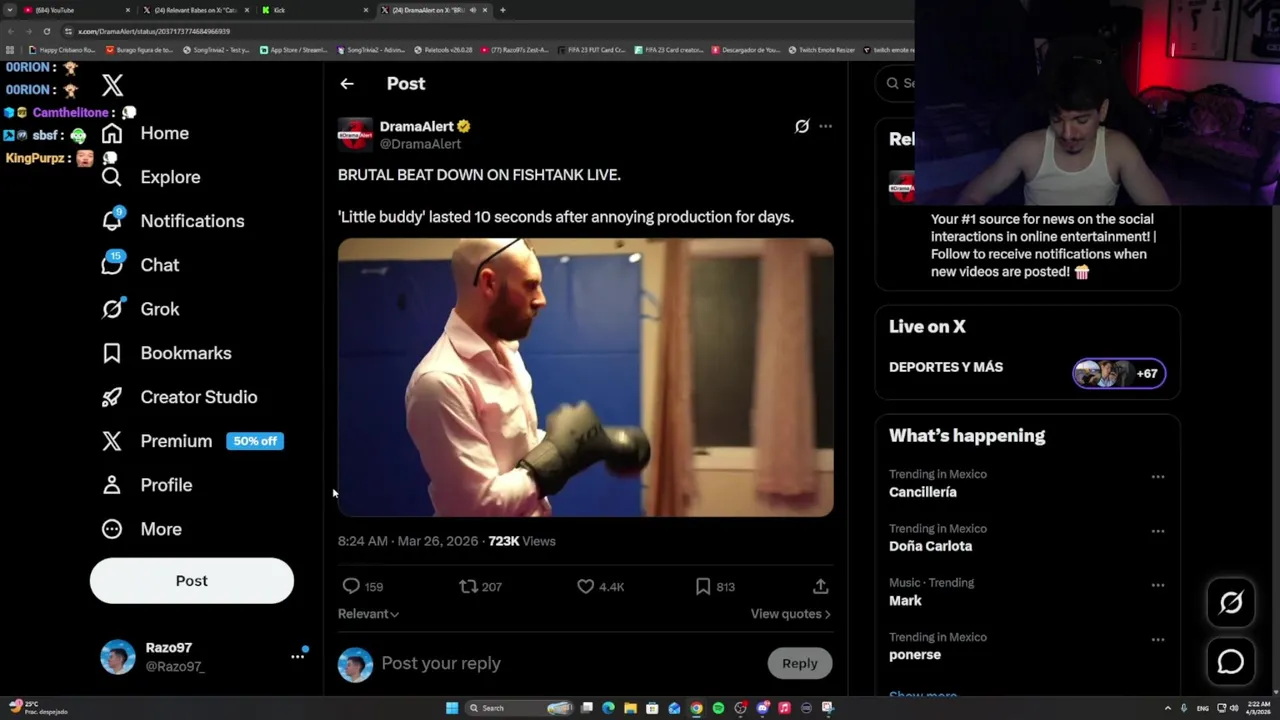
Task: Open options for Doña Carlota trend
Action: [1158, 531]
